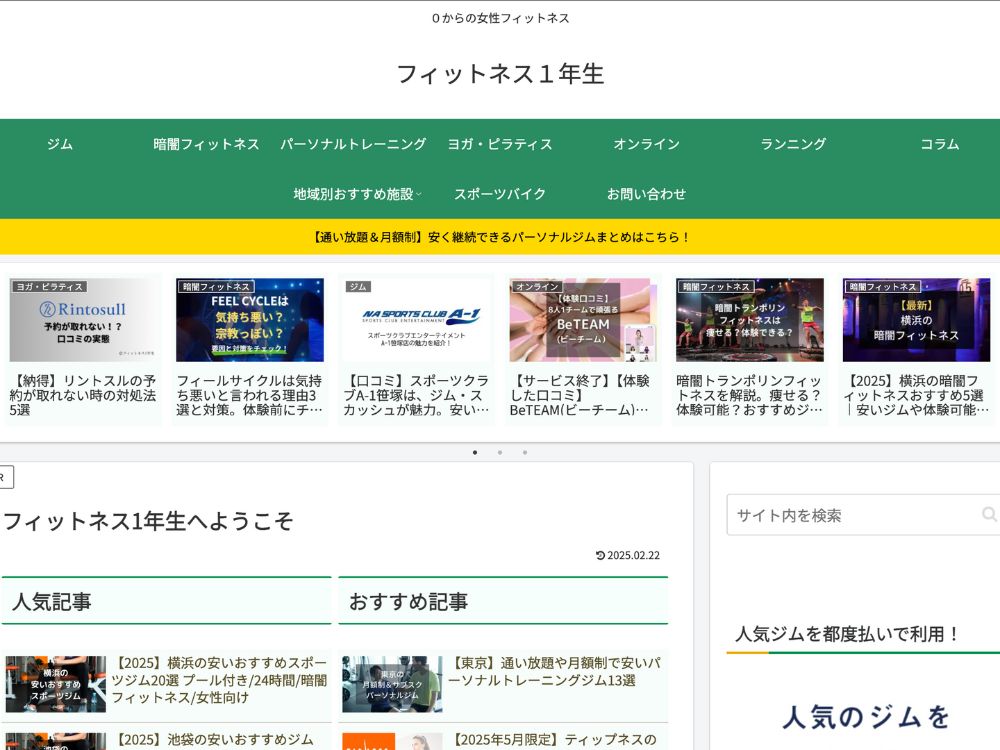Open the お問い合わせ menu item
The height and width of the screenshot is (750, 1000).
point(647,194)
